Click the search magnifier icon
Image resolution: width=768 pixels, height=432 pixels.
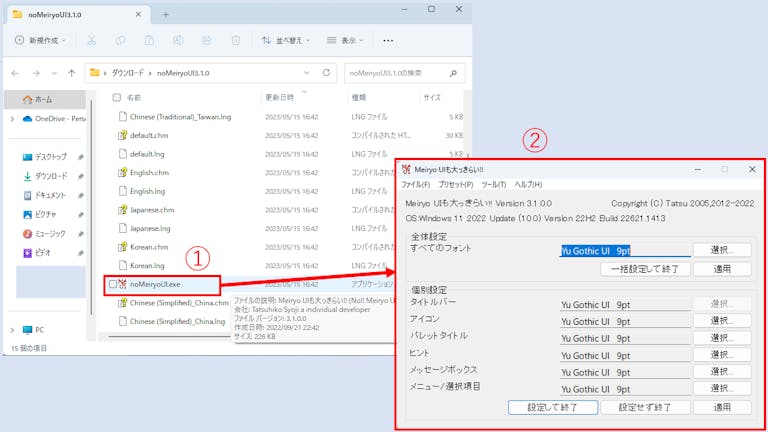(x=453, y=73)
